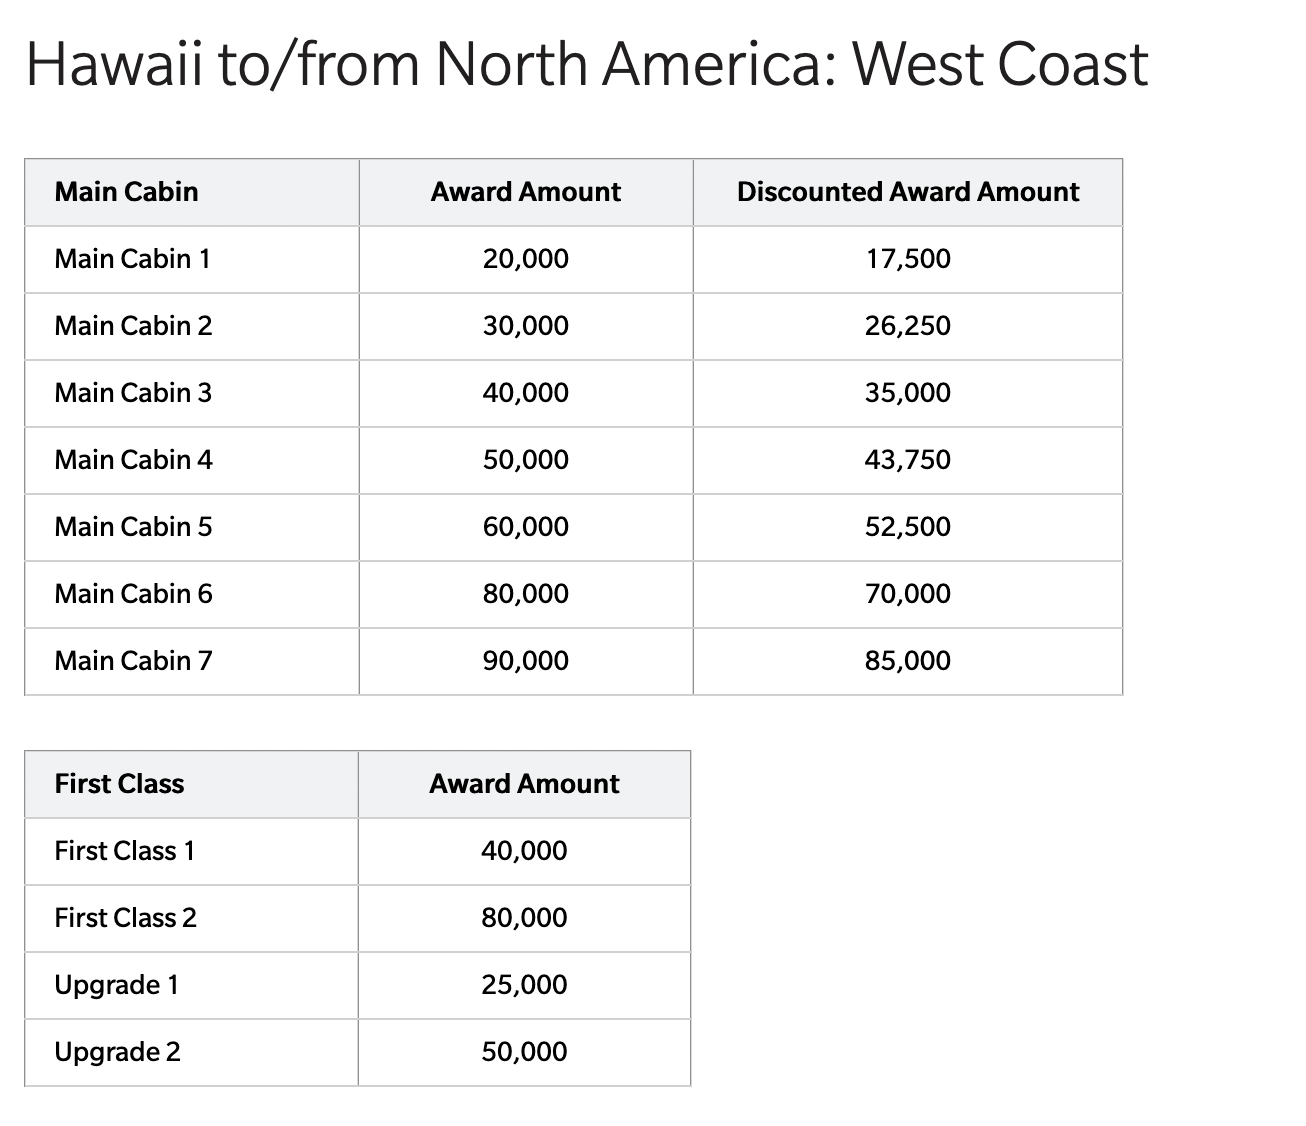
Task: Click the 17,500 discounted amount cell
Action: [x=908, y=259]
